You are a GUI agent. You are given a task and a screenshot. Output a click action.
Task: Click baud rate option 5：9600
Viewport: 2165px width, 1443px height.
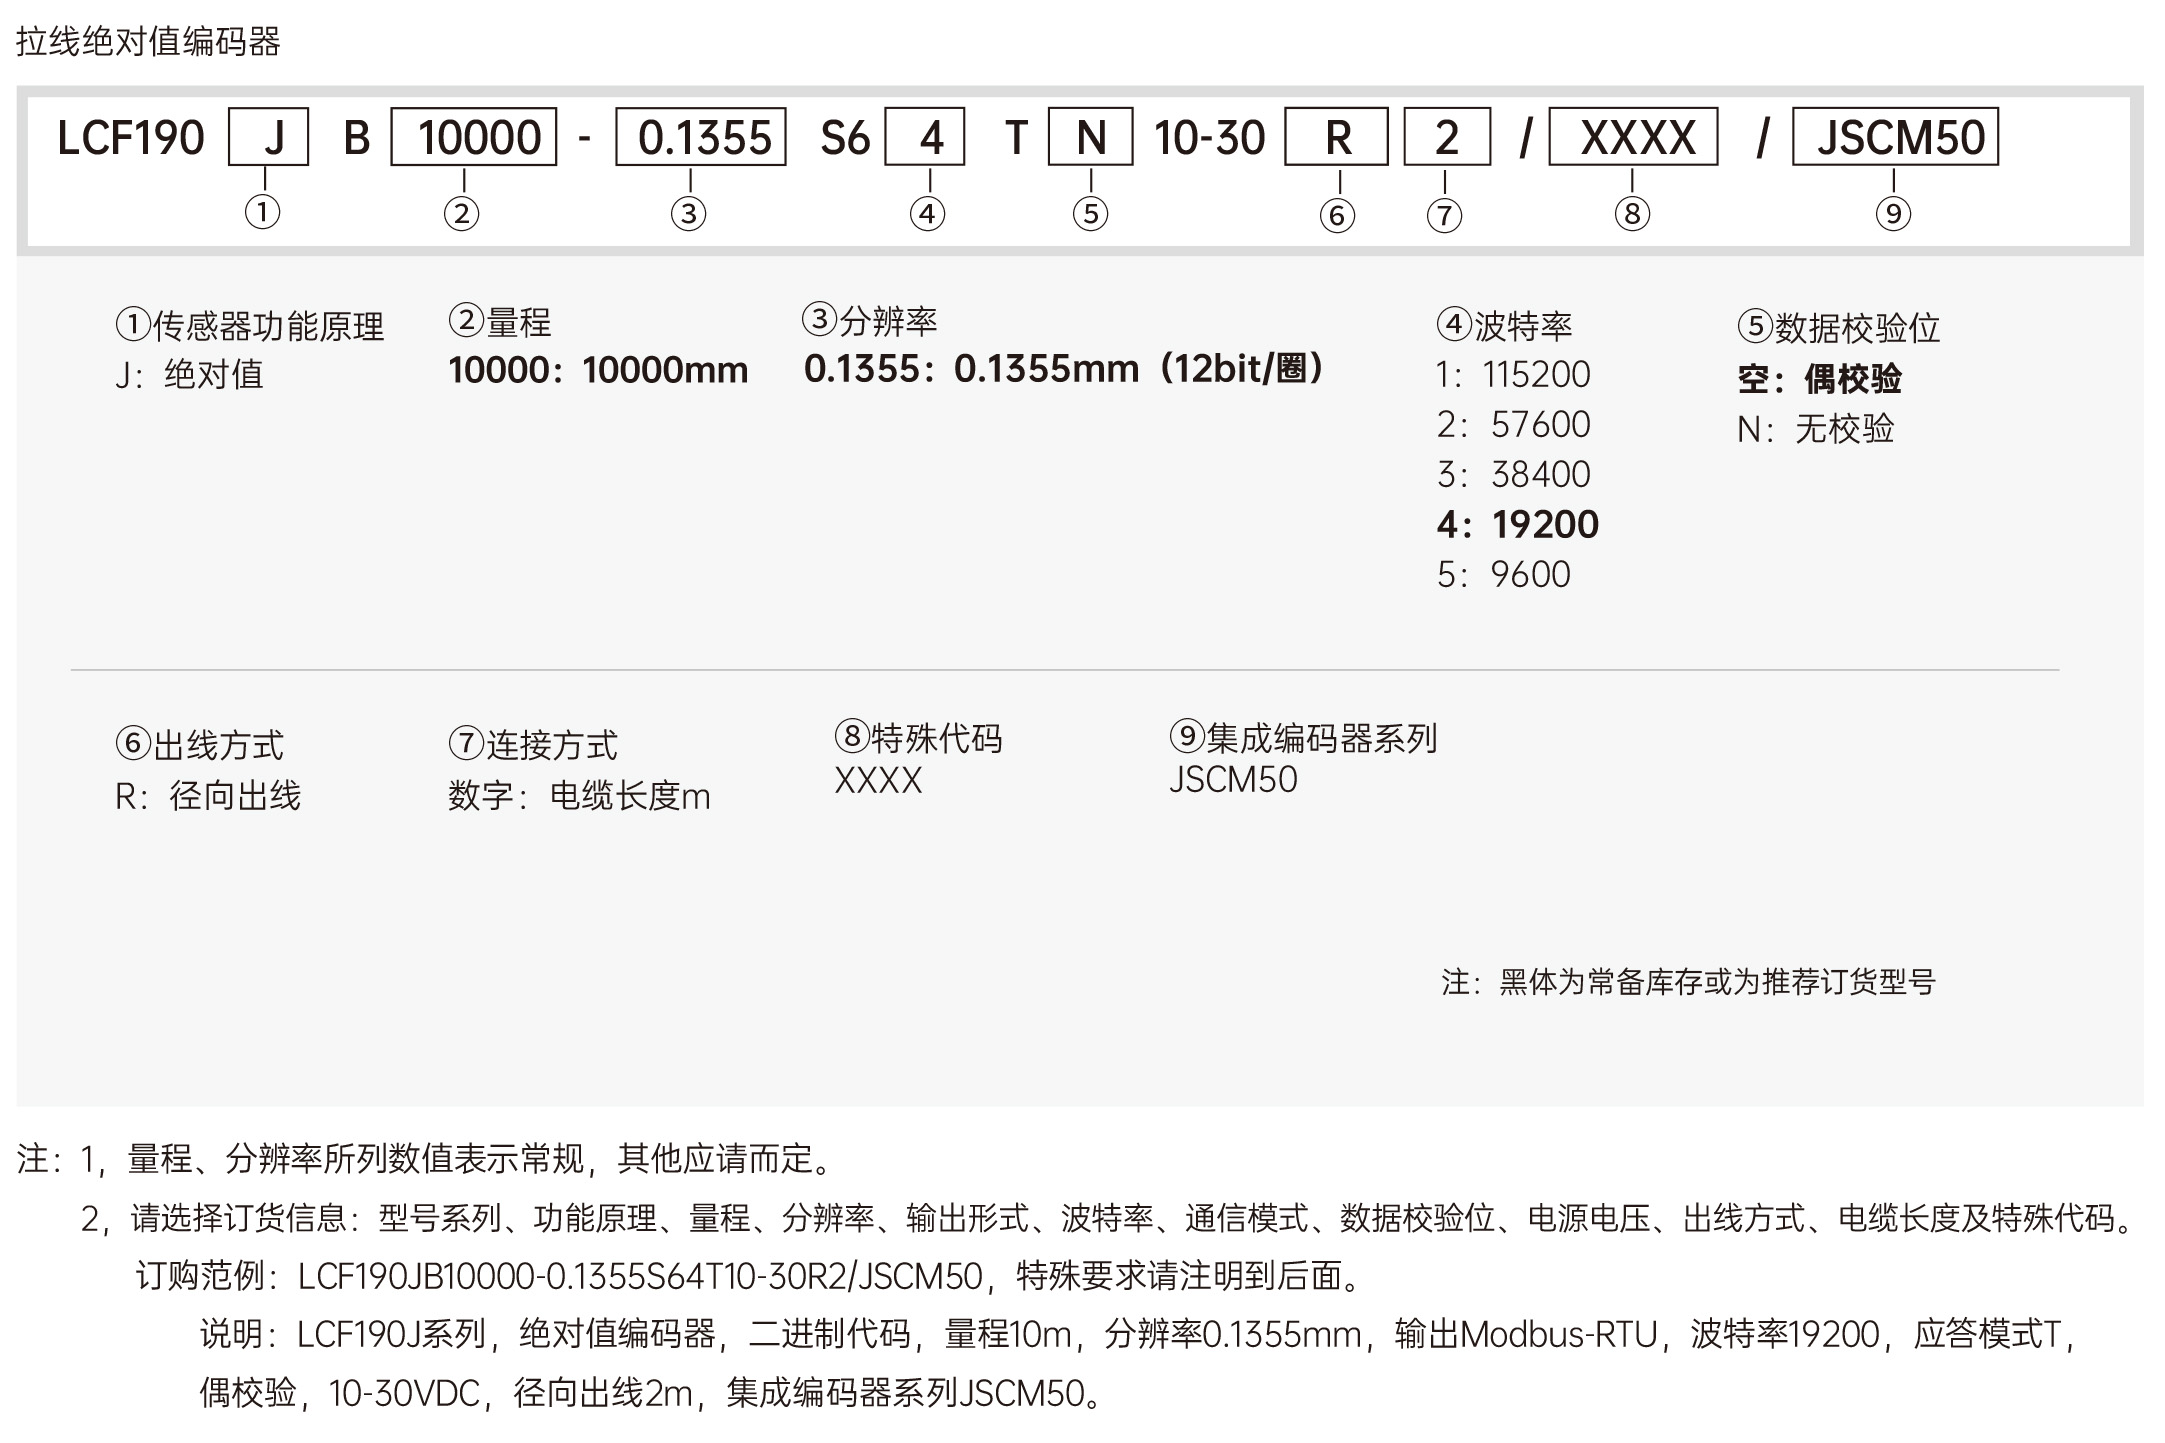[x=1504, y=575]
